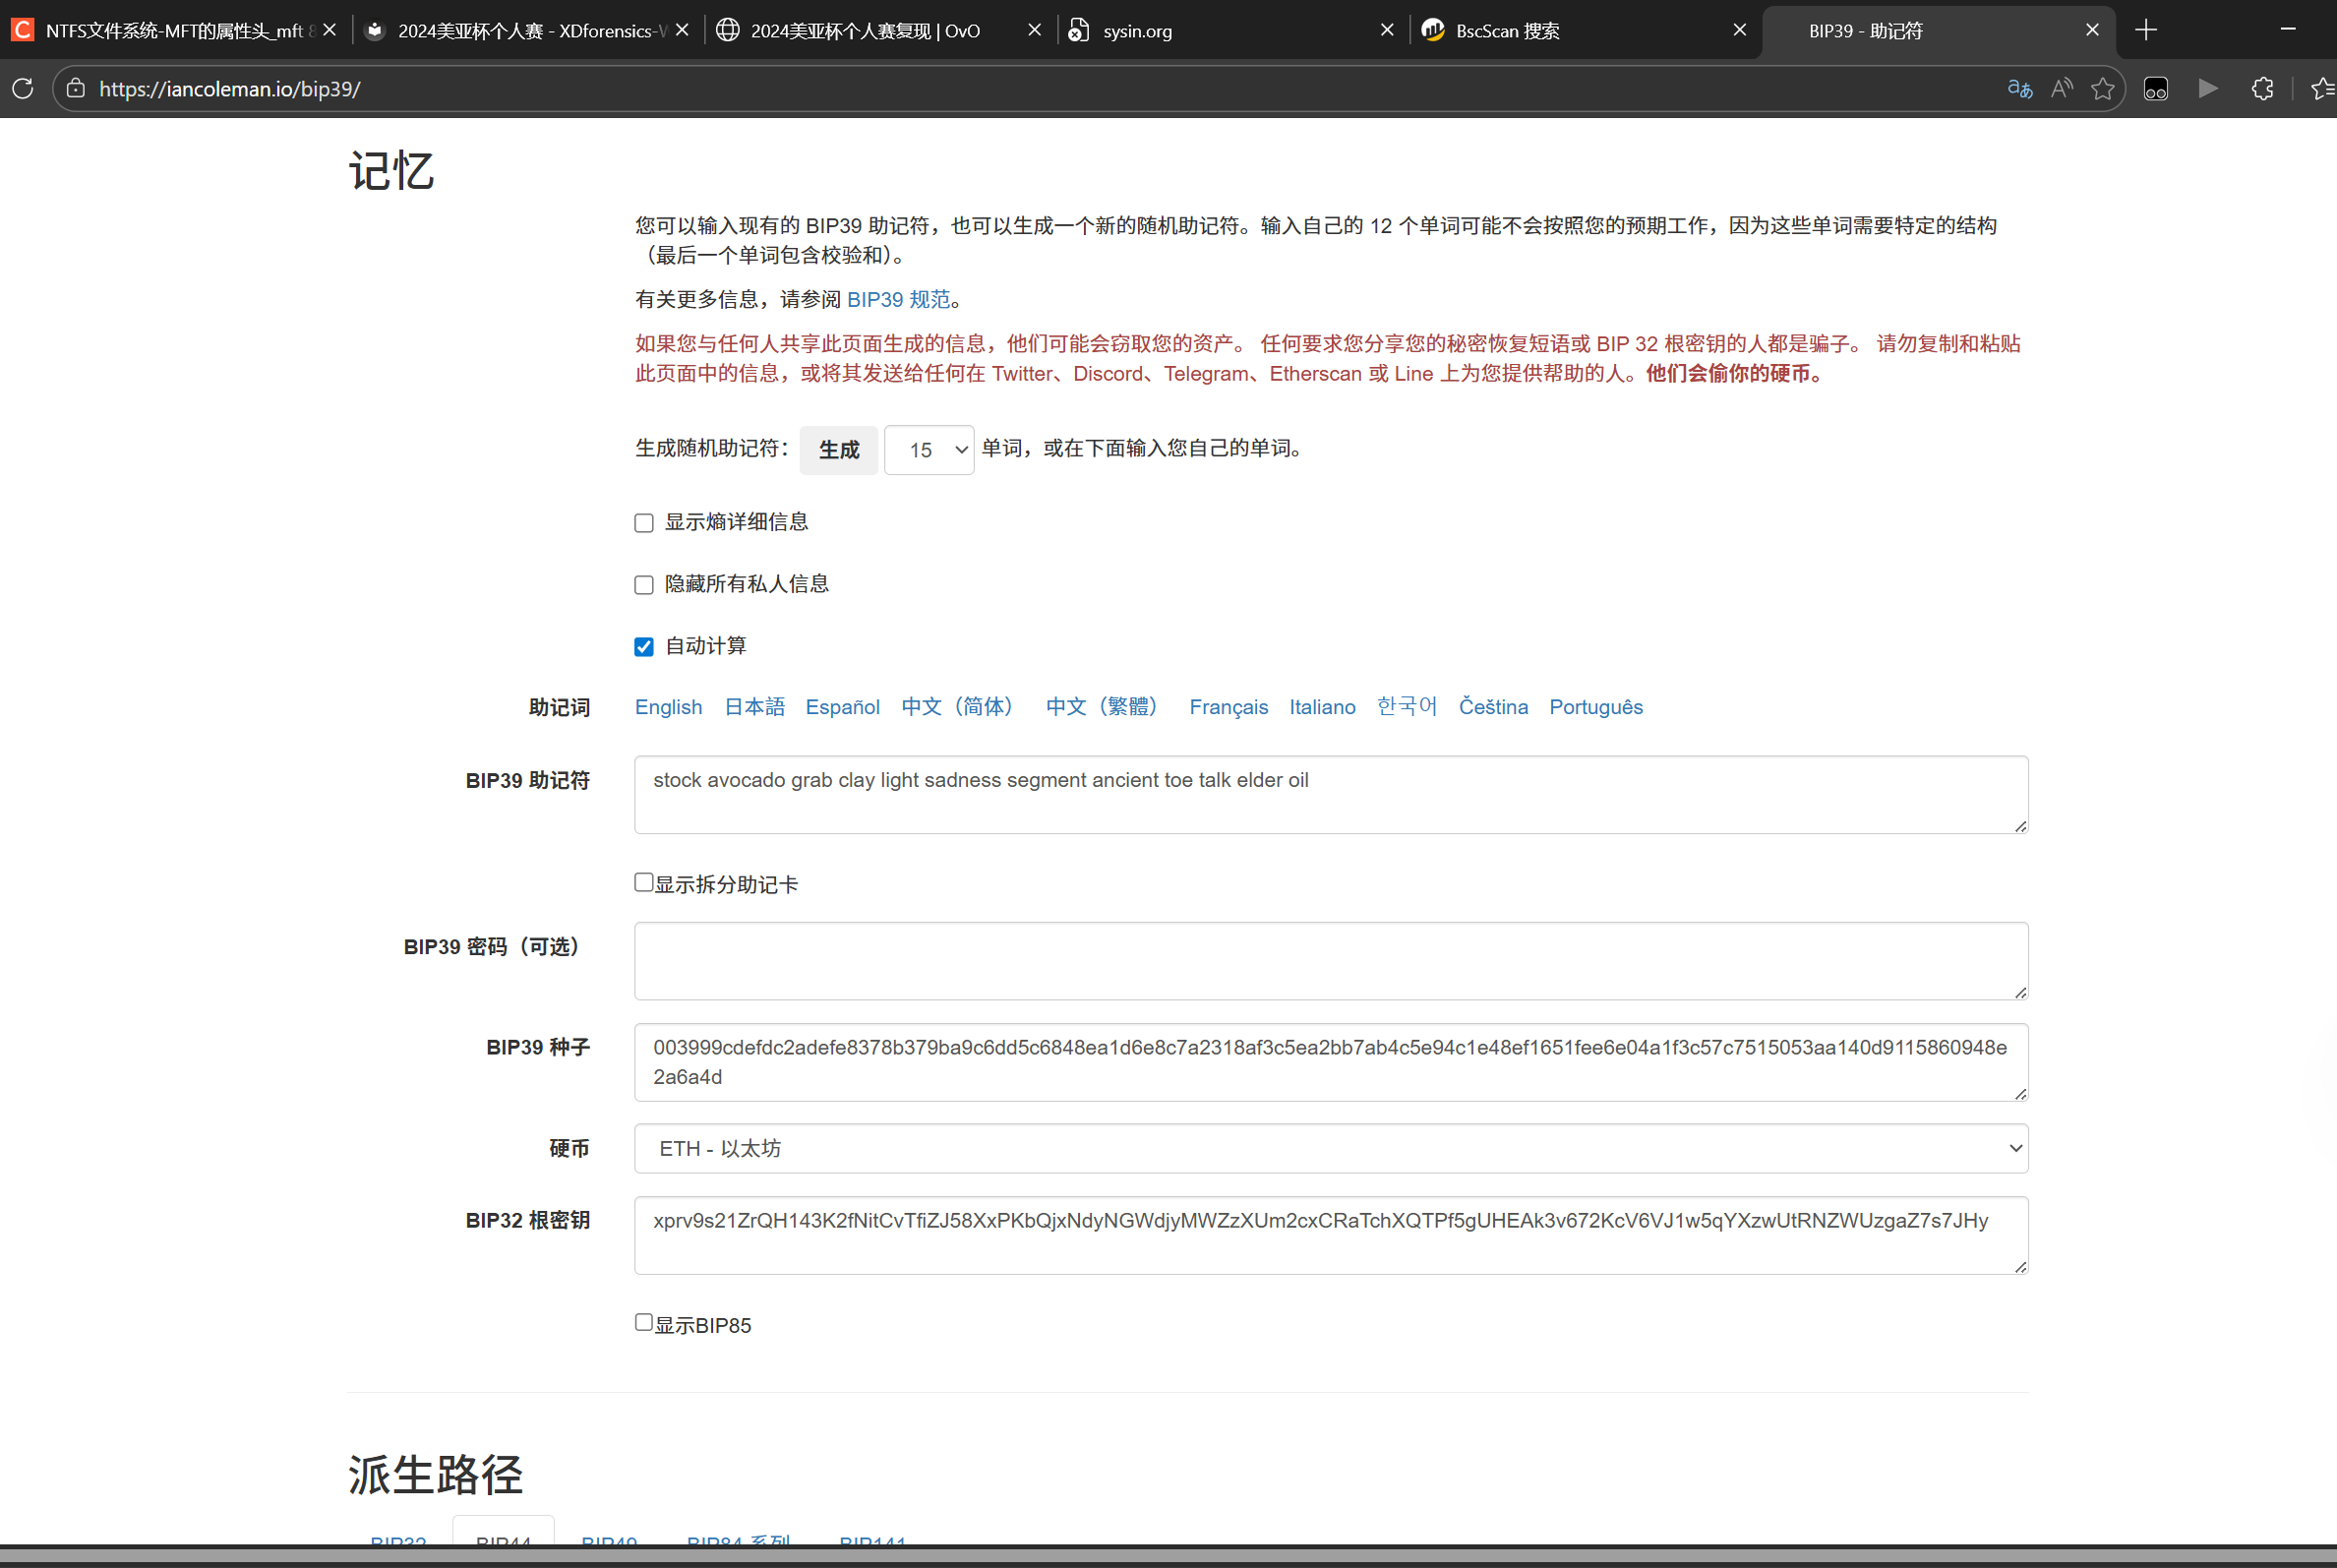Click the BIP39 助记符 text field

(1331, 795)
